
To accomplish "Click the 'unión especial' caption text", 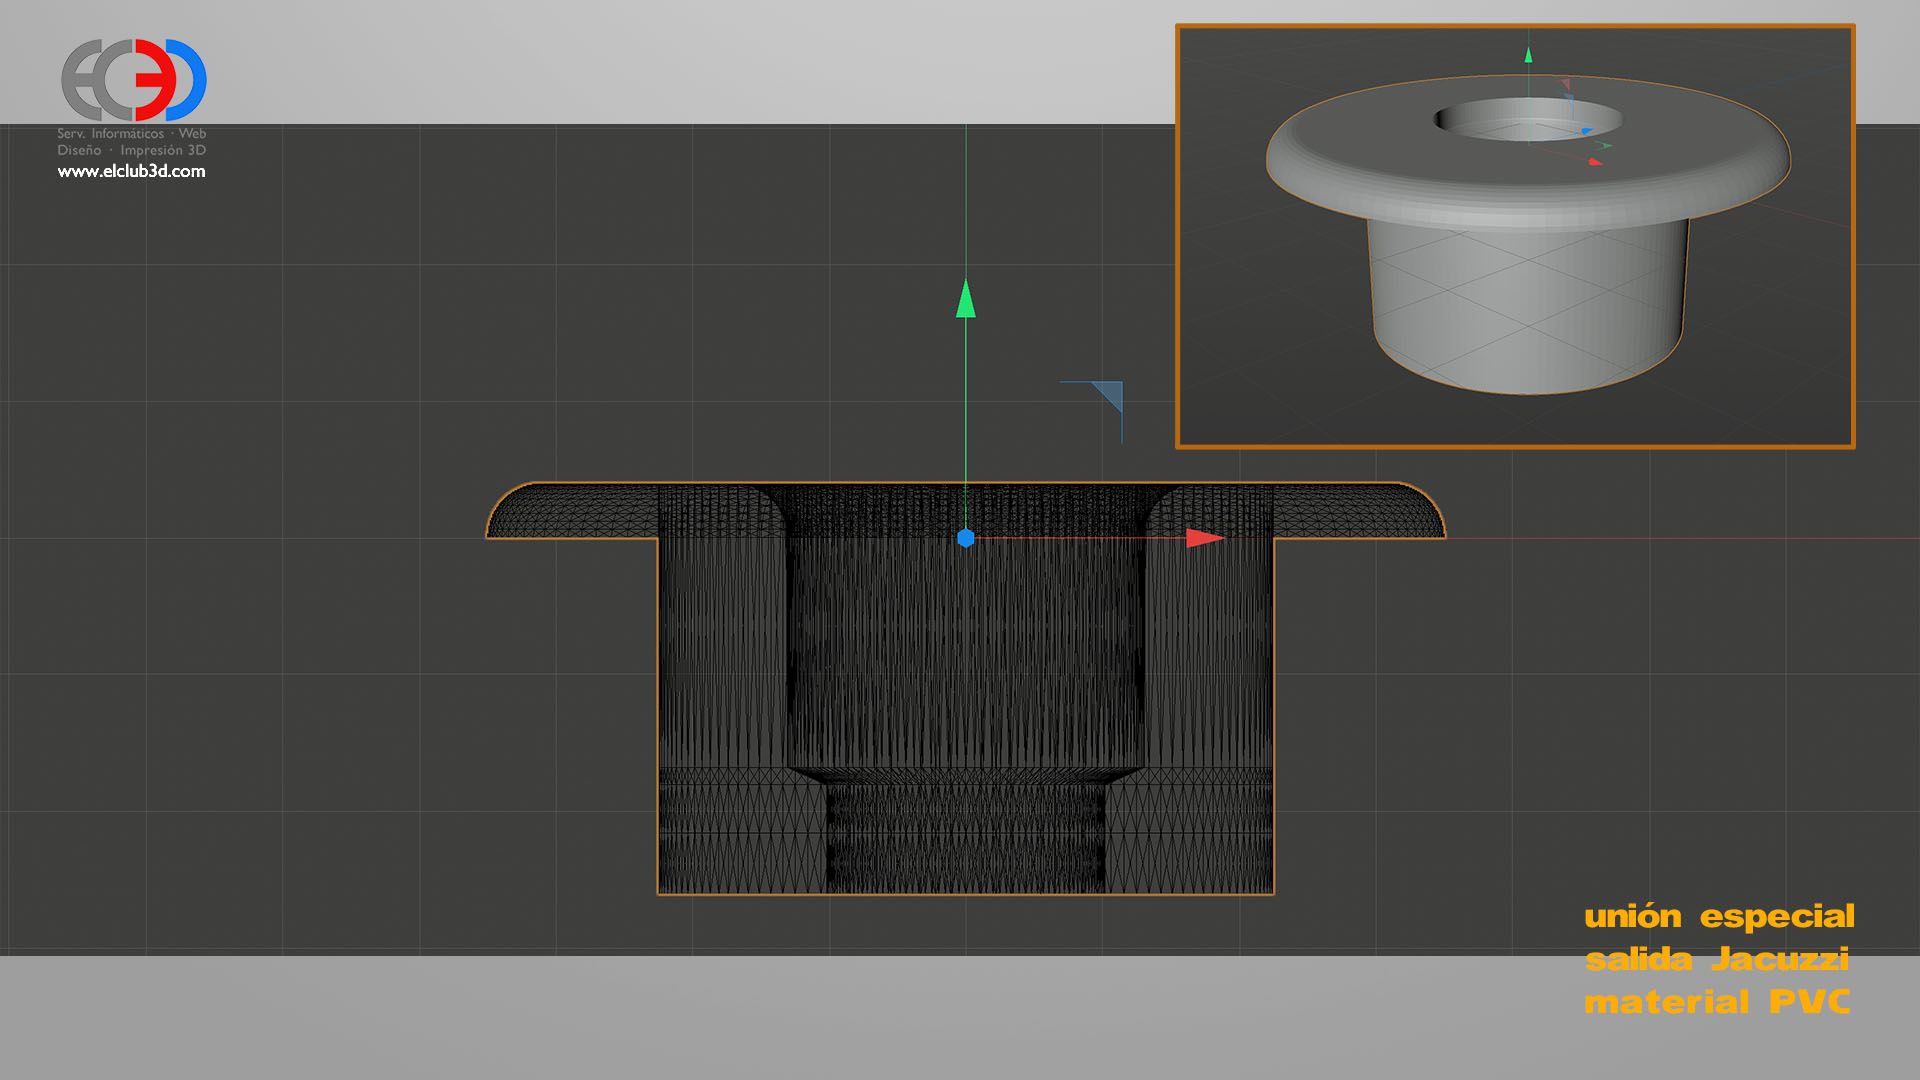I will [x=1718, y=916].
